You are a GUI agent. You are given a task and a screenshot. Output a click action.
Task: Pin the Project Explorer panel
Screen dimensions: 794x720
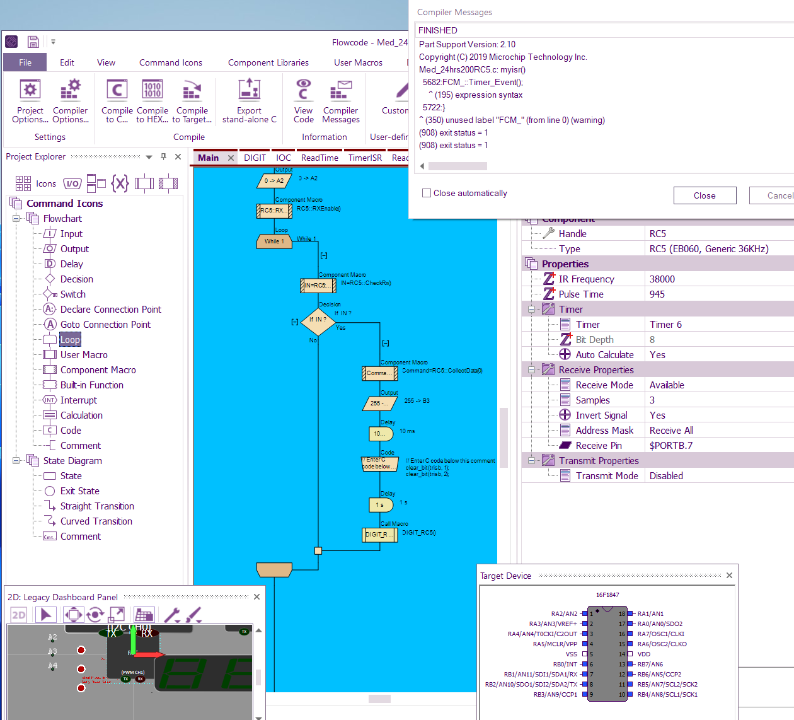pos(164,156)
